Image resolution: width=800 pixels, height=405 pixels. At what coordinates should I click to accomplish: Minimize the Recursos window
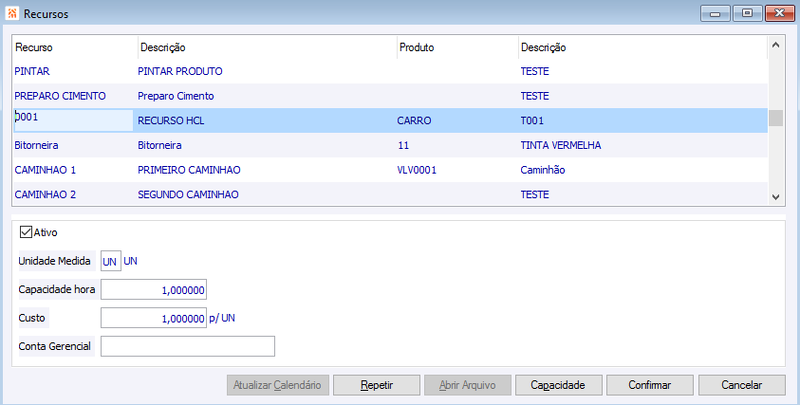coord(715,13)
